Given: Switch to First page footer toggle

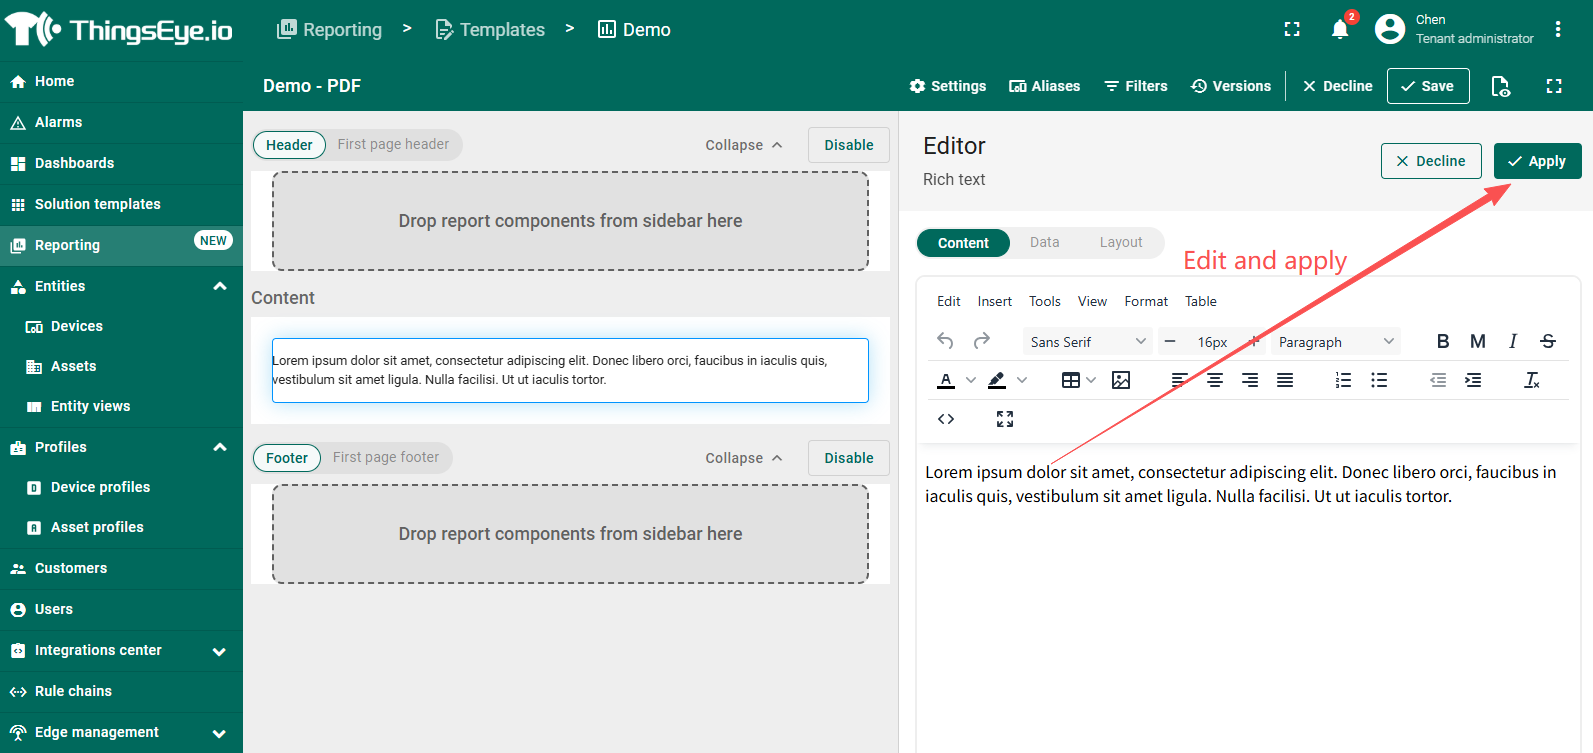Looking at the screenshot, I should [x=386, y=457].
